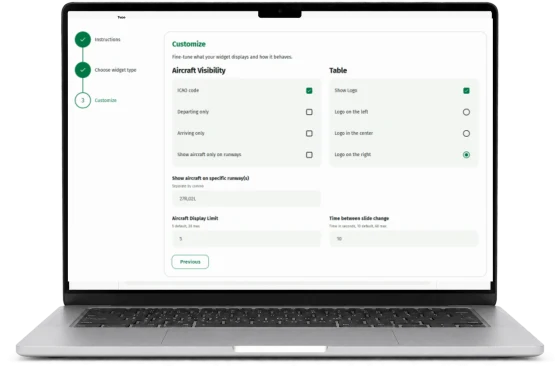Image resolution: width=560 pixels, height=366 pixels.
Task: Click the Table section heading
Action: [x=338, y=70]
